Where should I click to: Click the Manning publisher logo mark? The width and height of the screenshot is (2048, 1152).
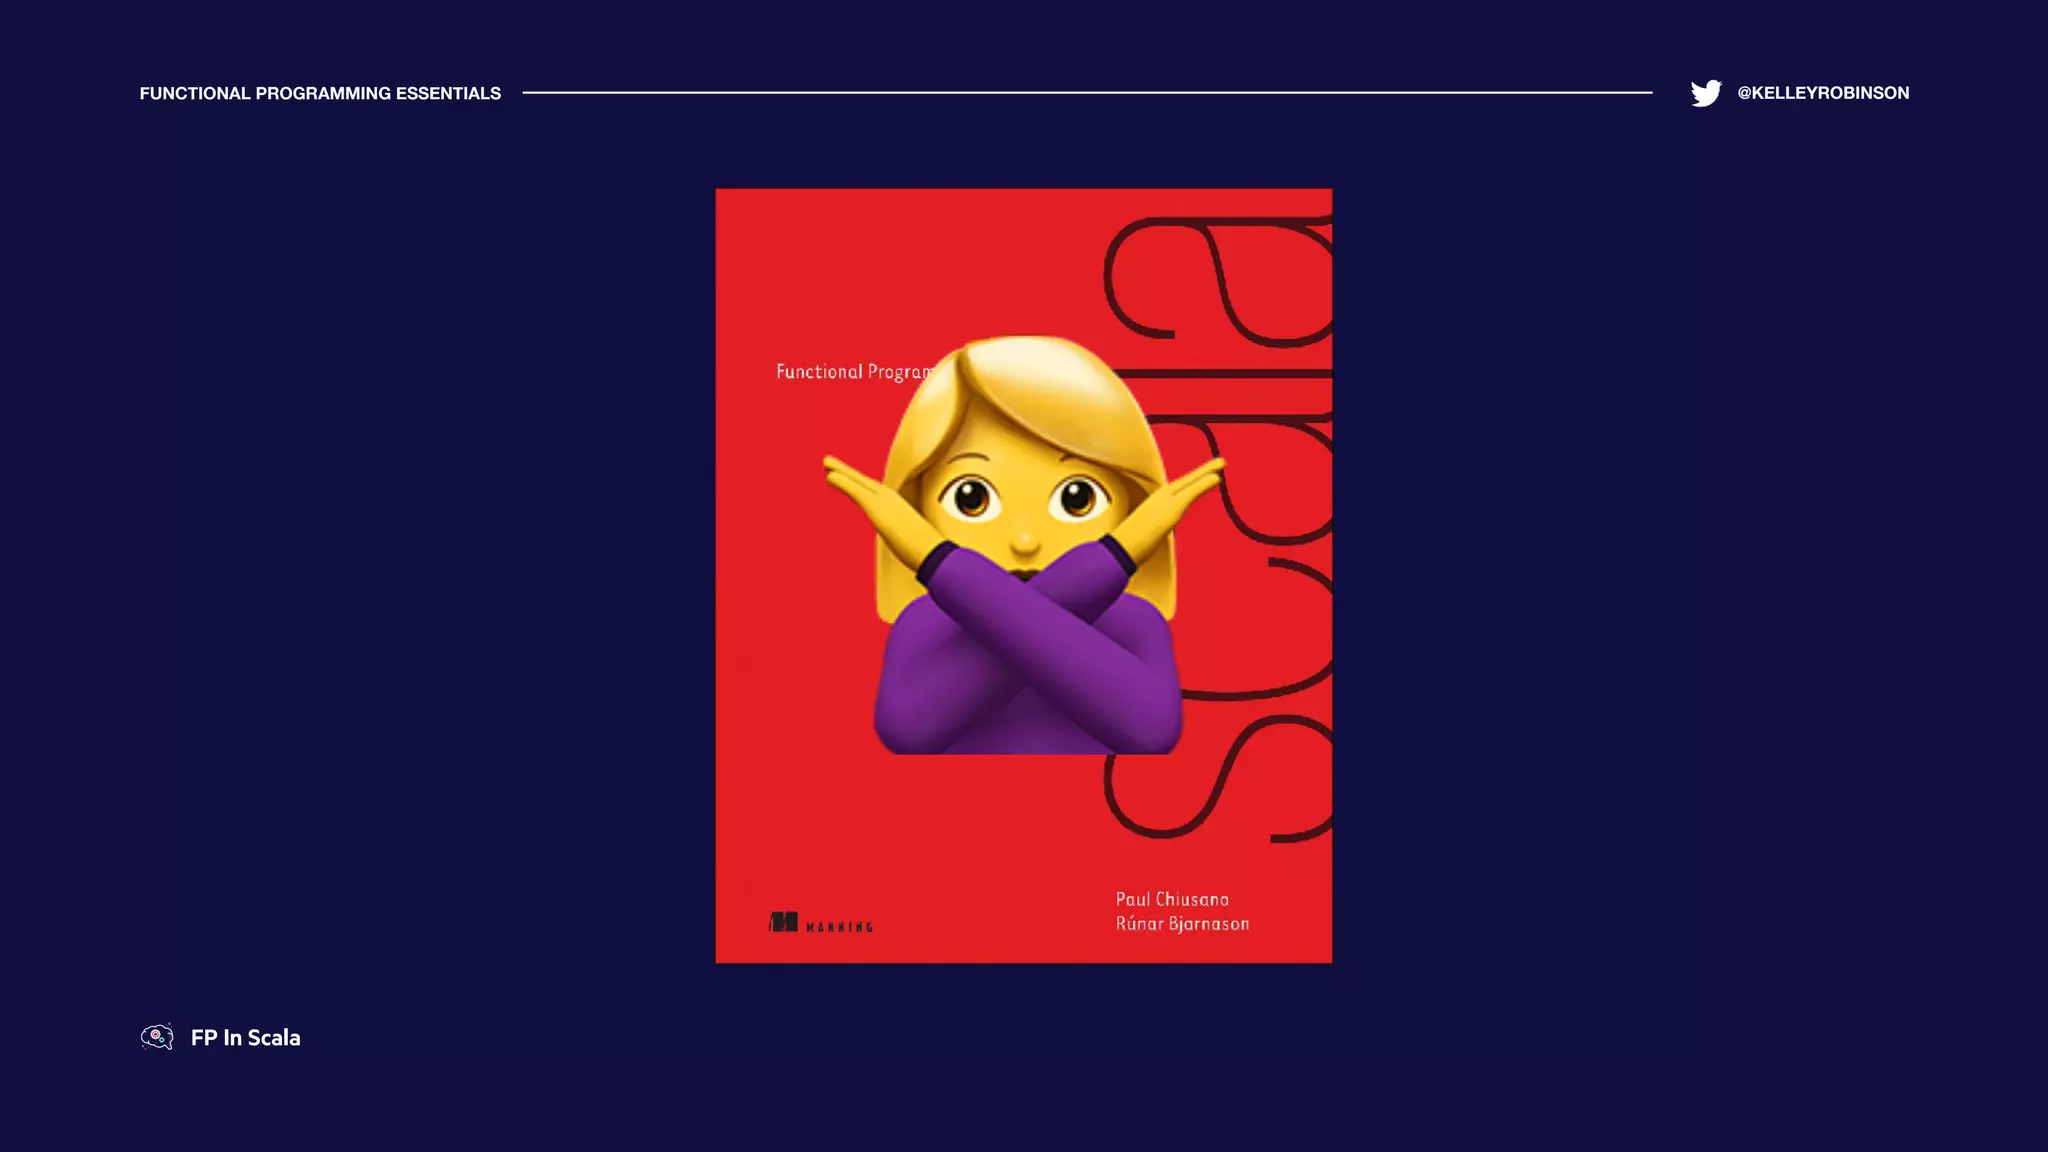[784, 922]
